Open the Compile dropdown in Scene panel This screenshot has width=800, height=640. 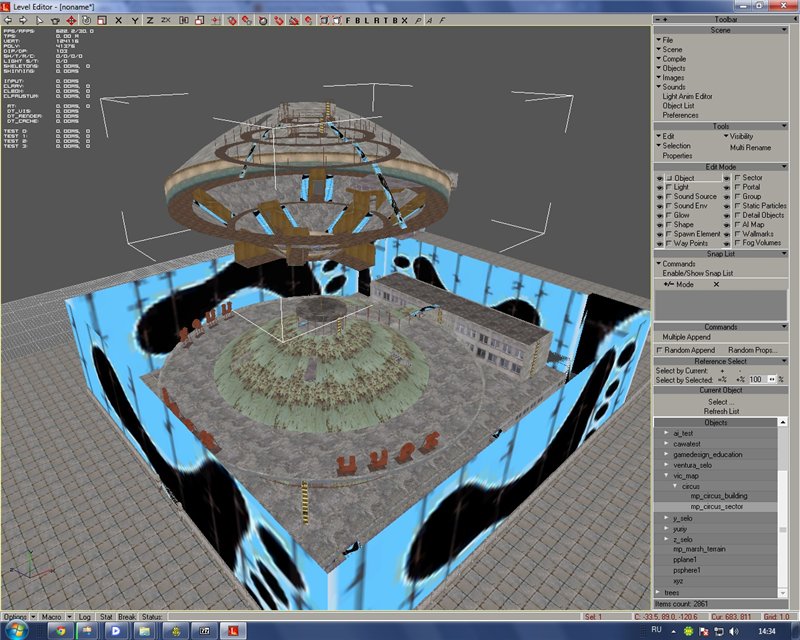[675, 58]
